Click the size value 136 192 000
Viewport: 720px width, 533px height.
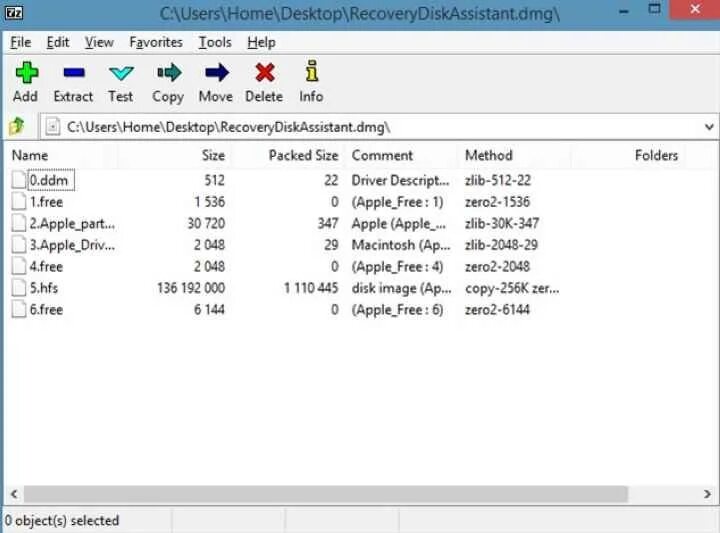click(x=191, y=288)
